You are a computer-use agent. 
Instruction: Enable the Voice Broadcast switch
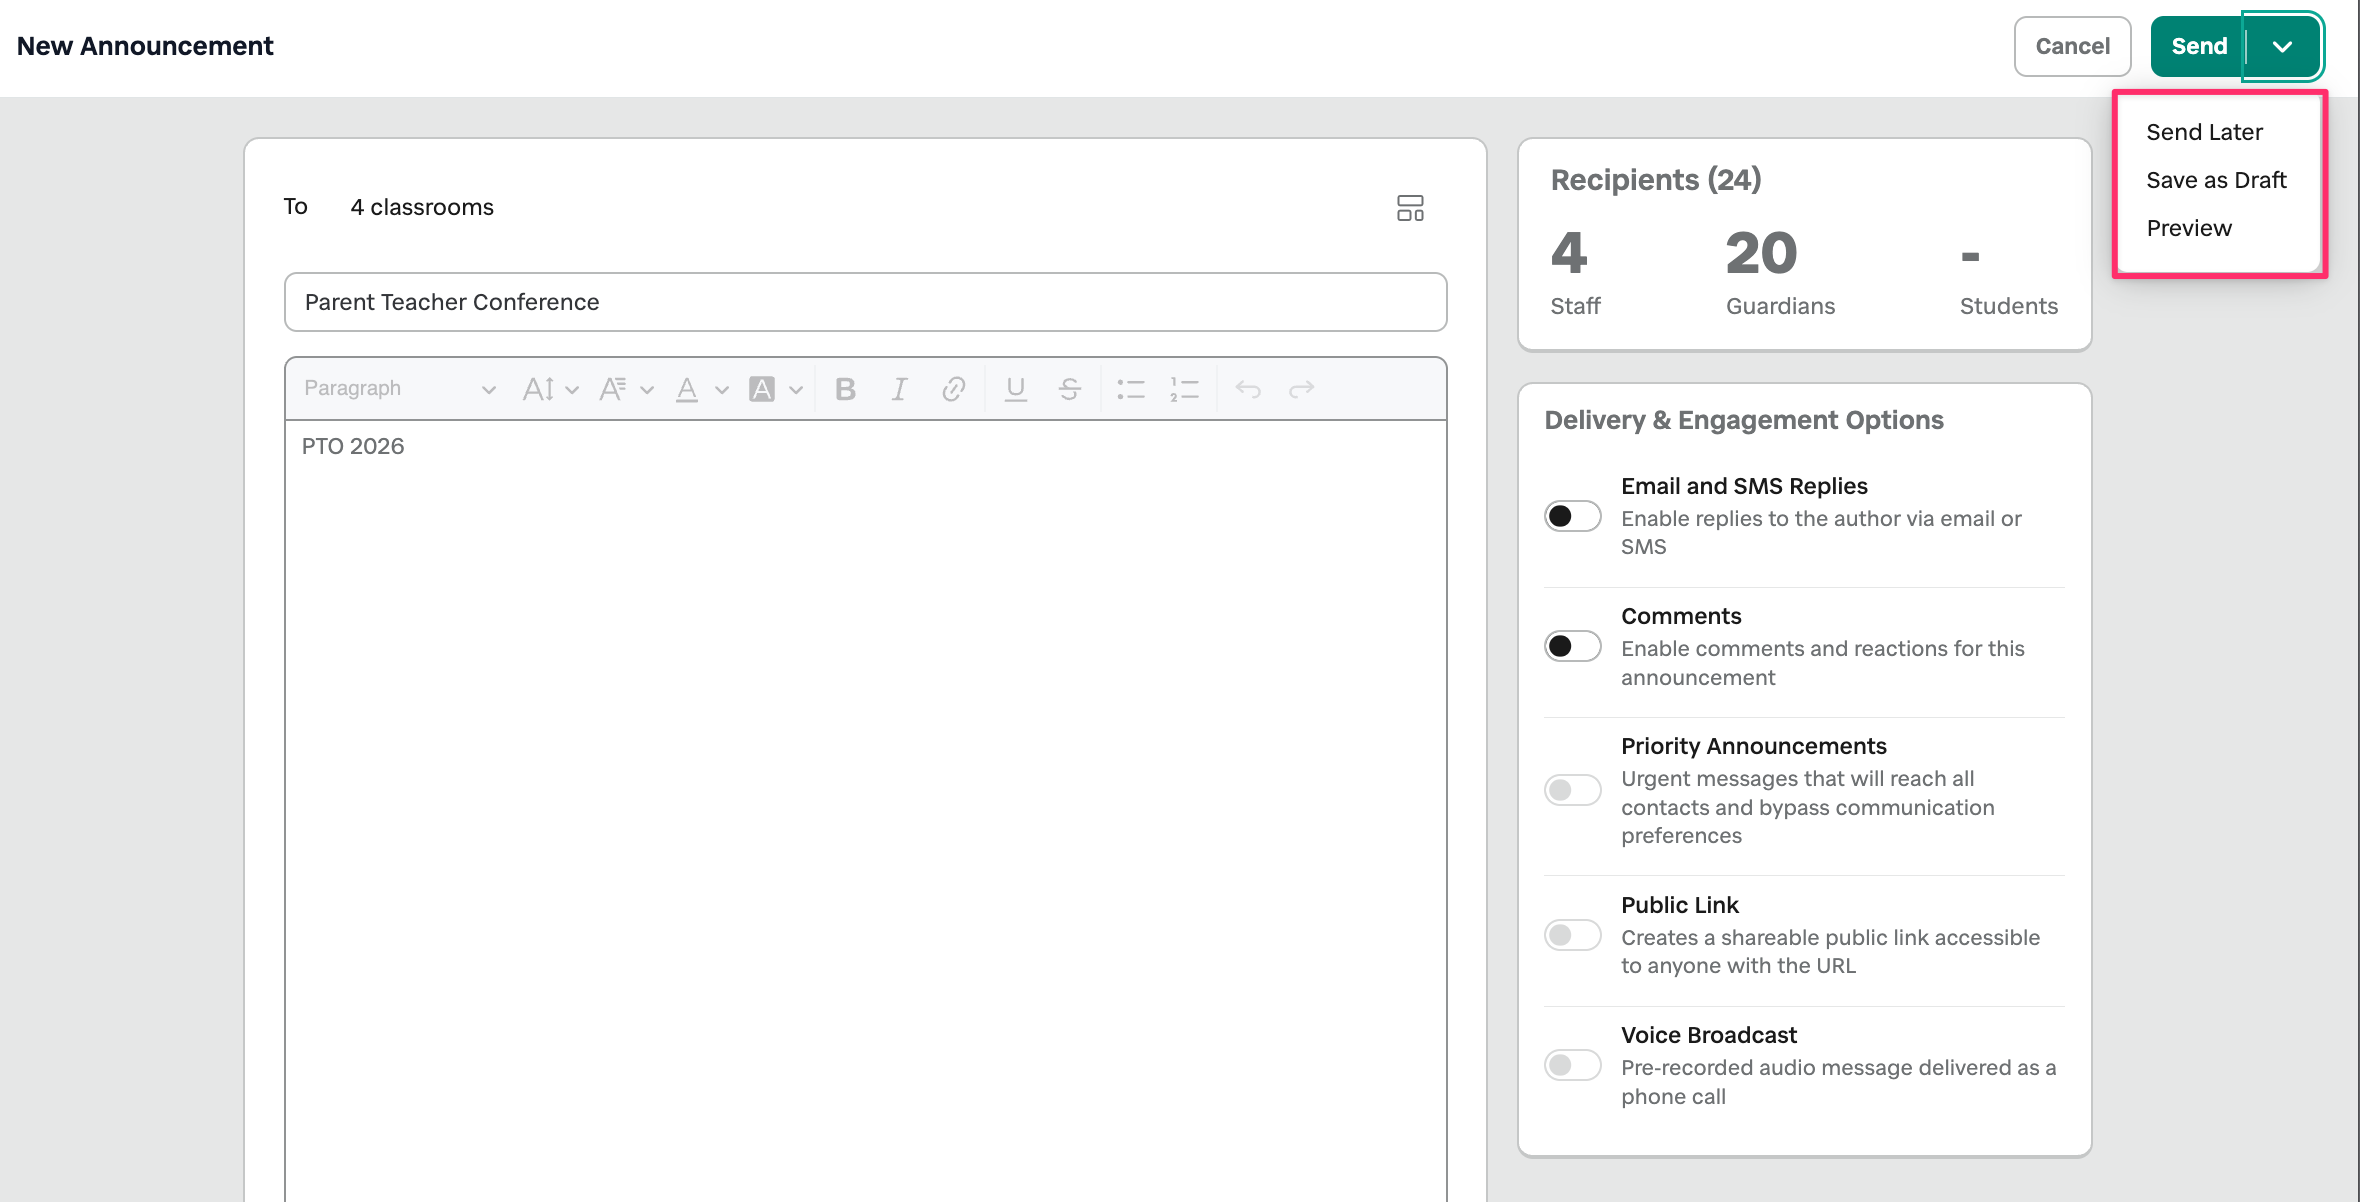coord(1573,1065)
